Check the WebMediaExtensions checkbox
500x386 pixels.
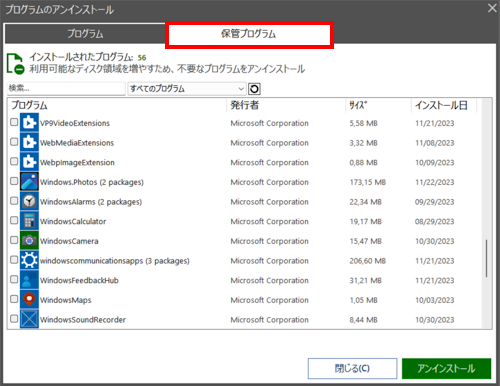tap(14, 142)
